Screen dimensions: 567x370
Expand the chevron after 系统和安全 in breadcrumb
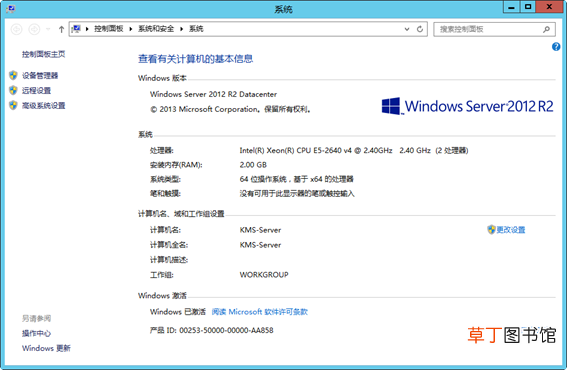(x=181, y=29)
